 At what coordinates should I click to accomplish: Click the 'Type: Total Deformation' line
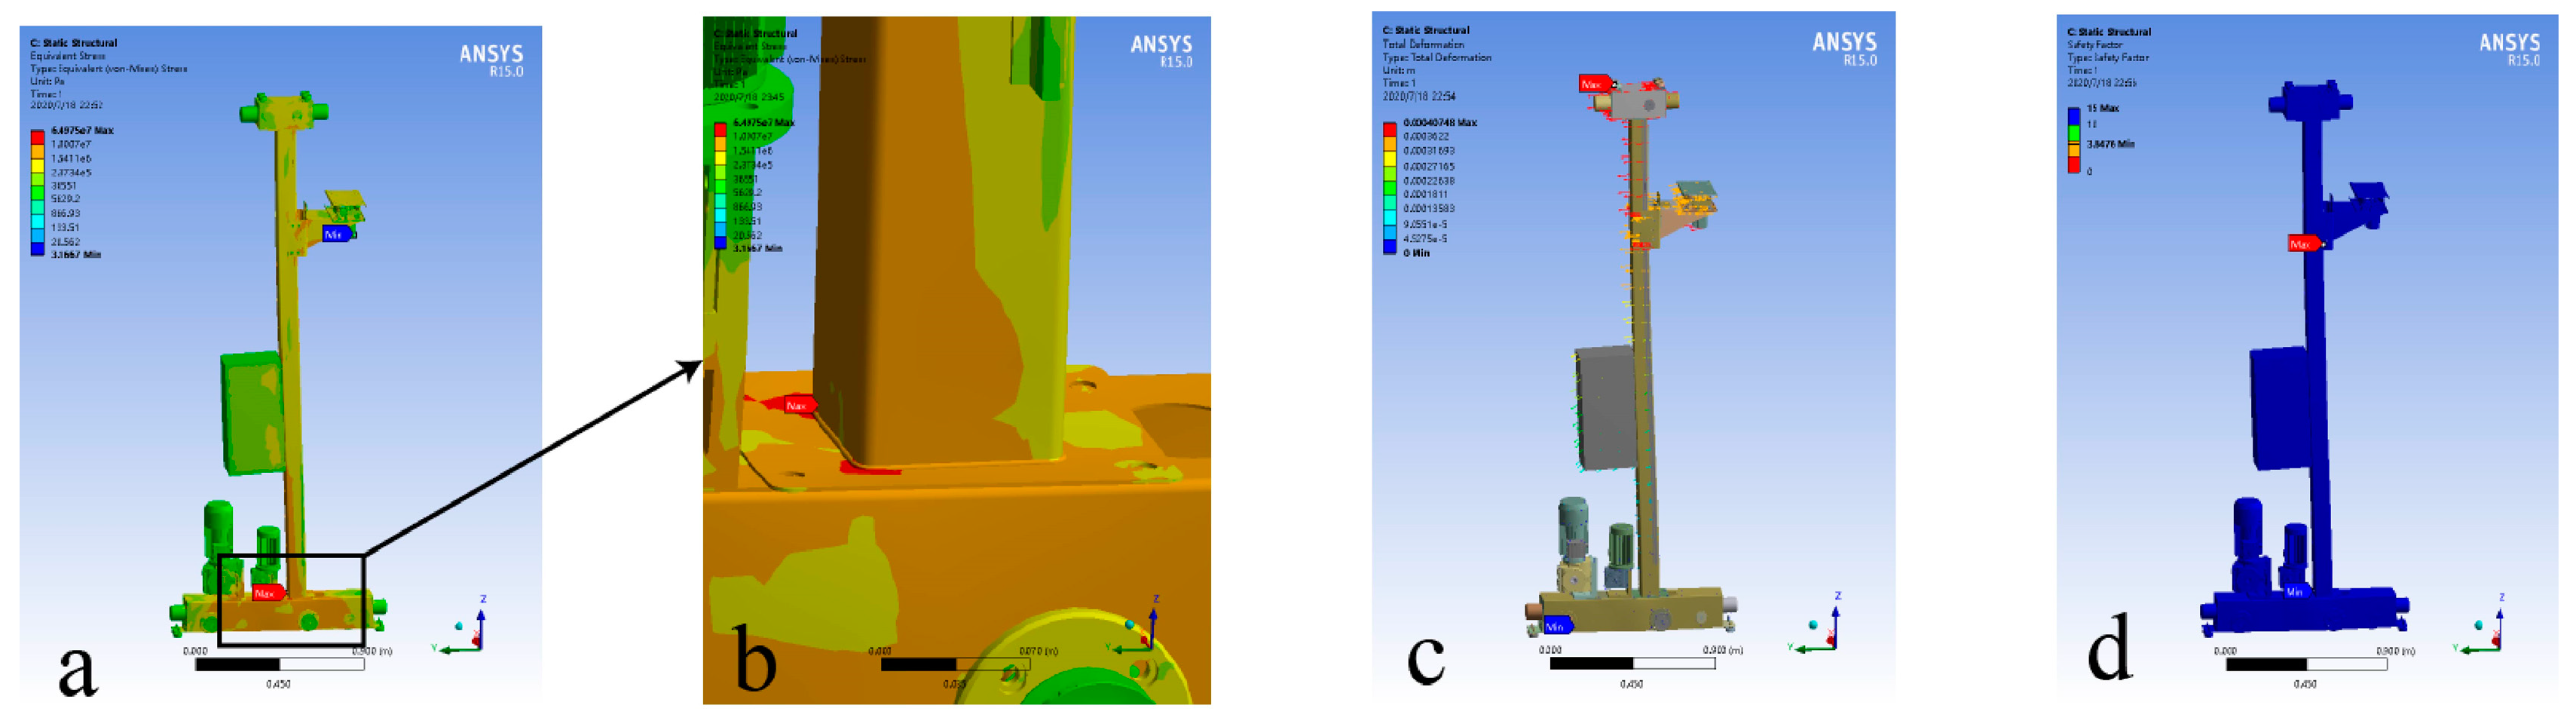point(1436,57)
